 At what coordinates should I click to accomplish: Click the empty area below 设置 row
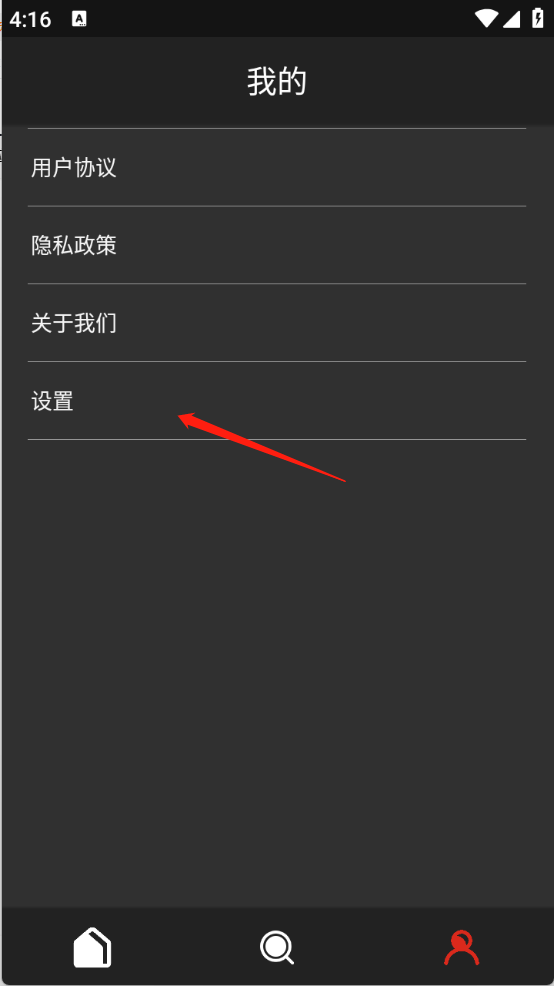(x=277, y=673)
